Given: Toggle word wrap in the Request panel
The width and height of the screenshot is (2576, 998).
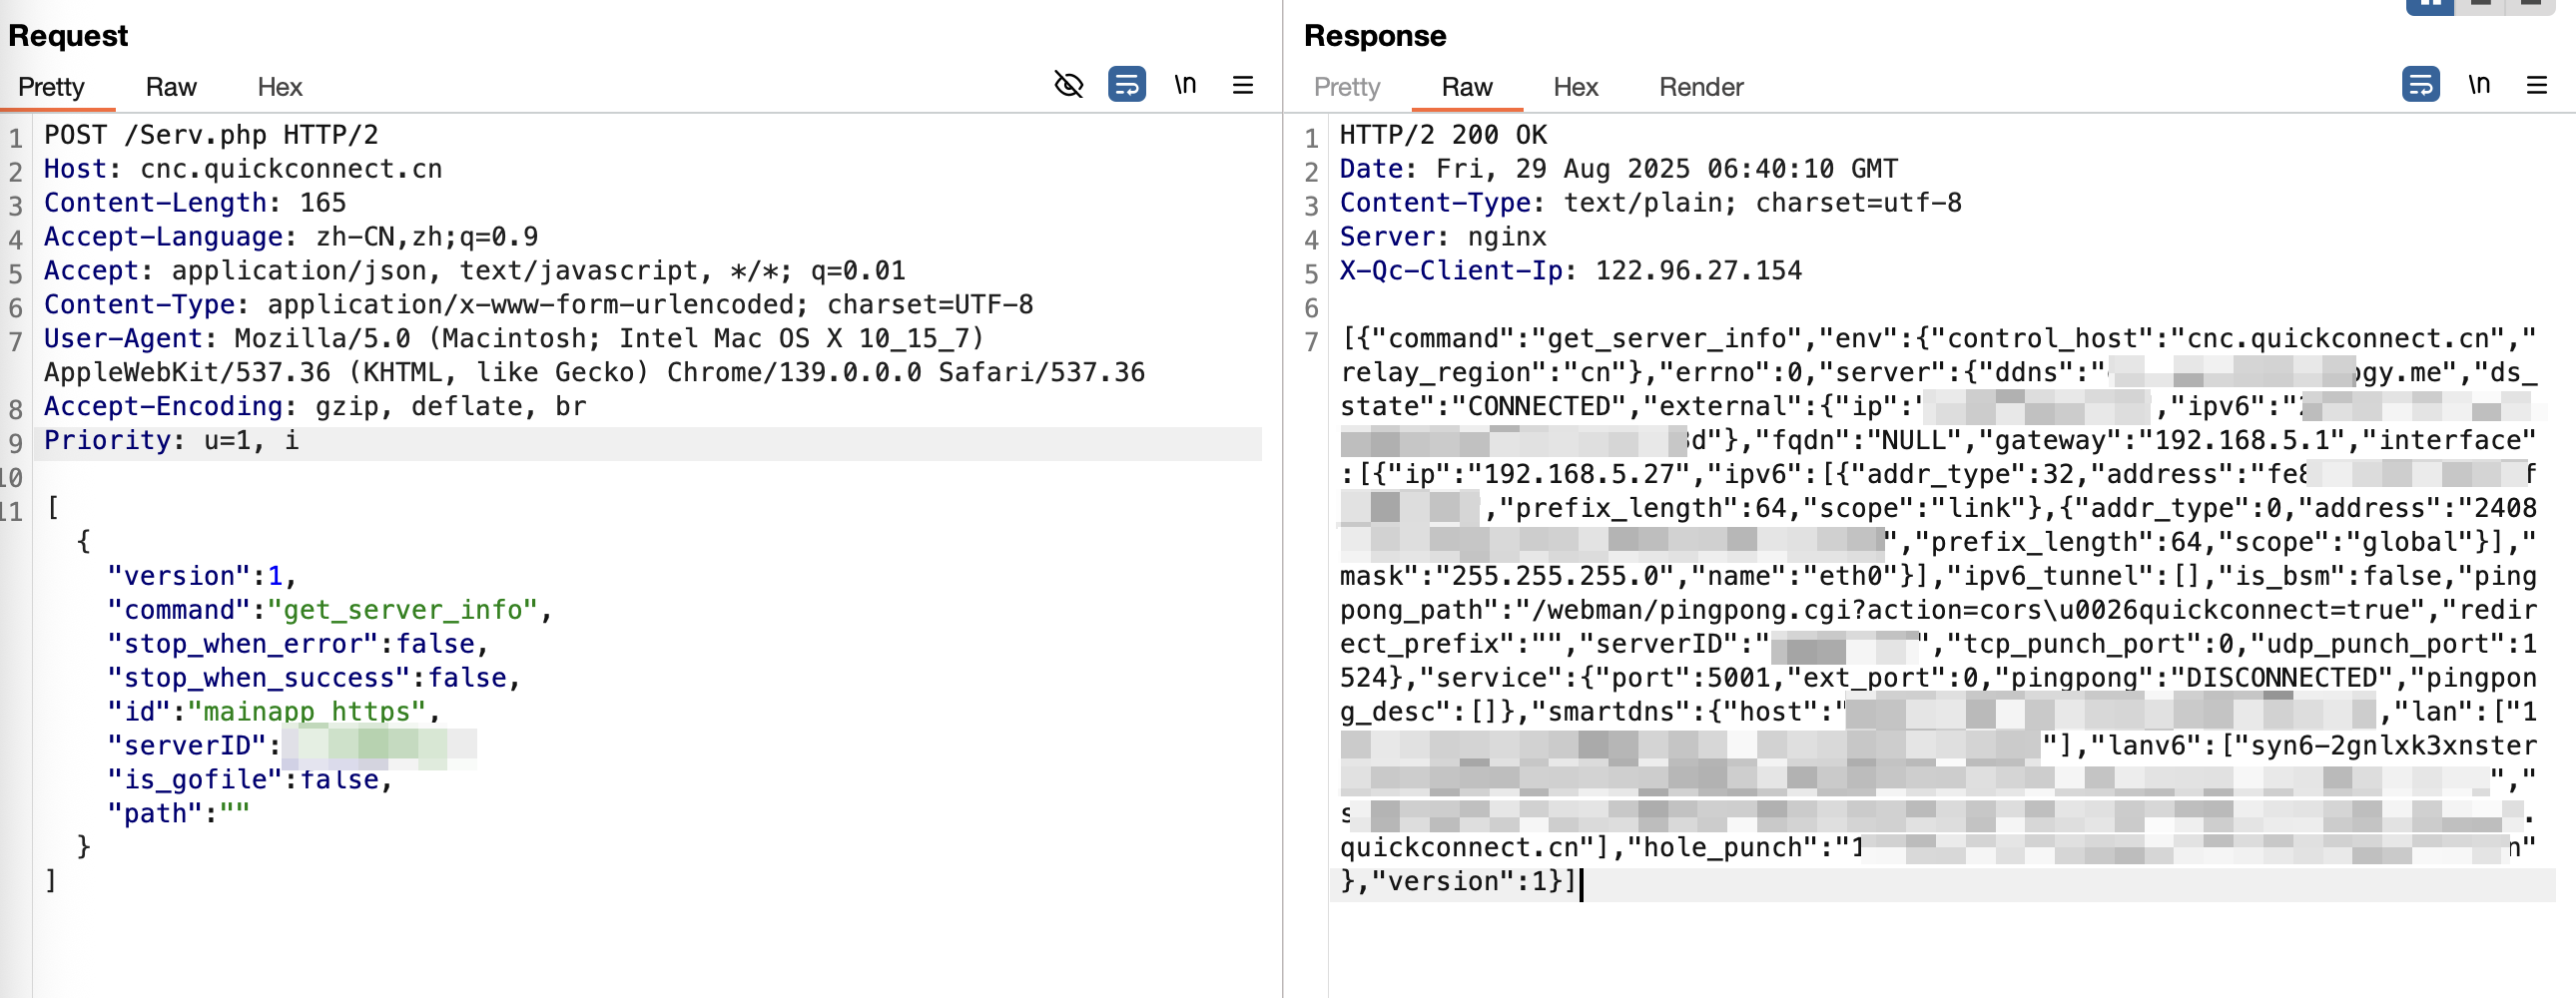Looking at the screenshot, I should (1126, 85).
